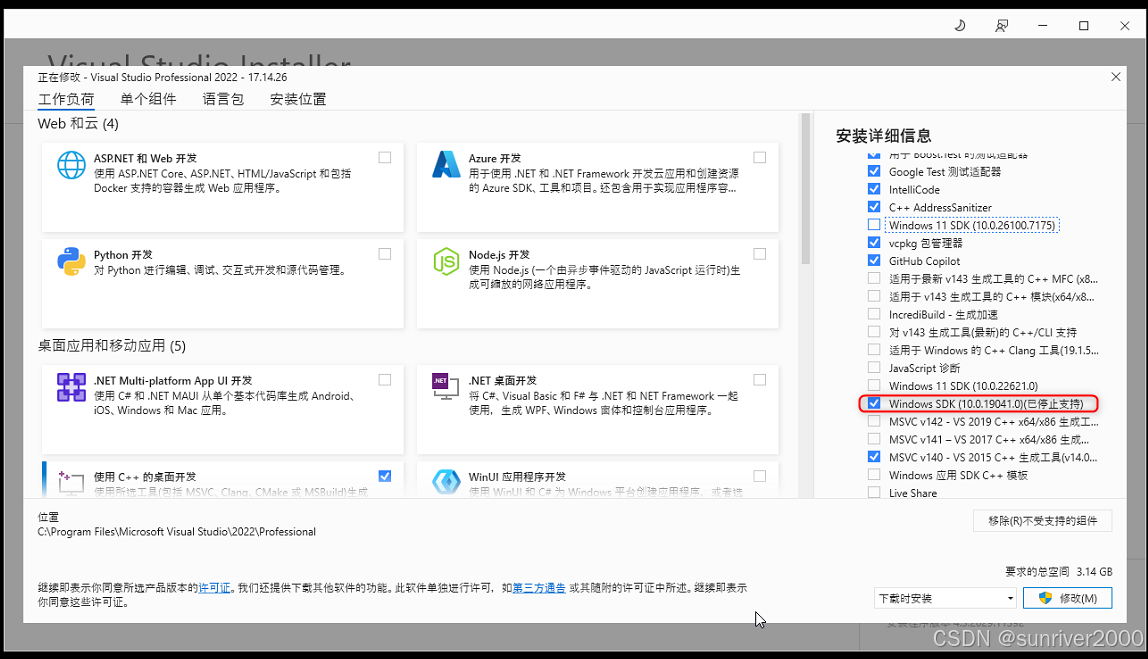Check the Node.js development workload checkbox
1148x659 pixels.
[x=760, y=254]
